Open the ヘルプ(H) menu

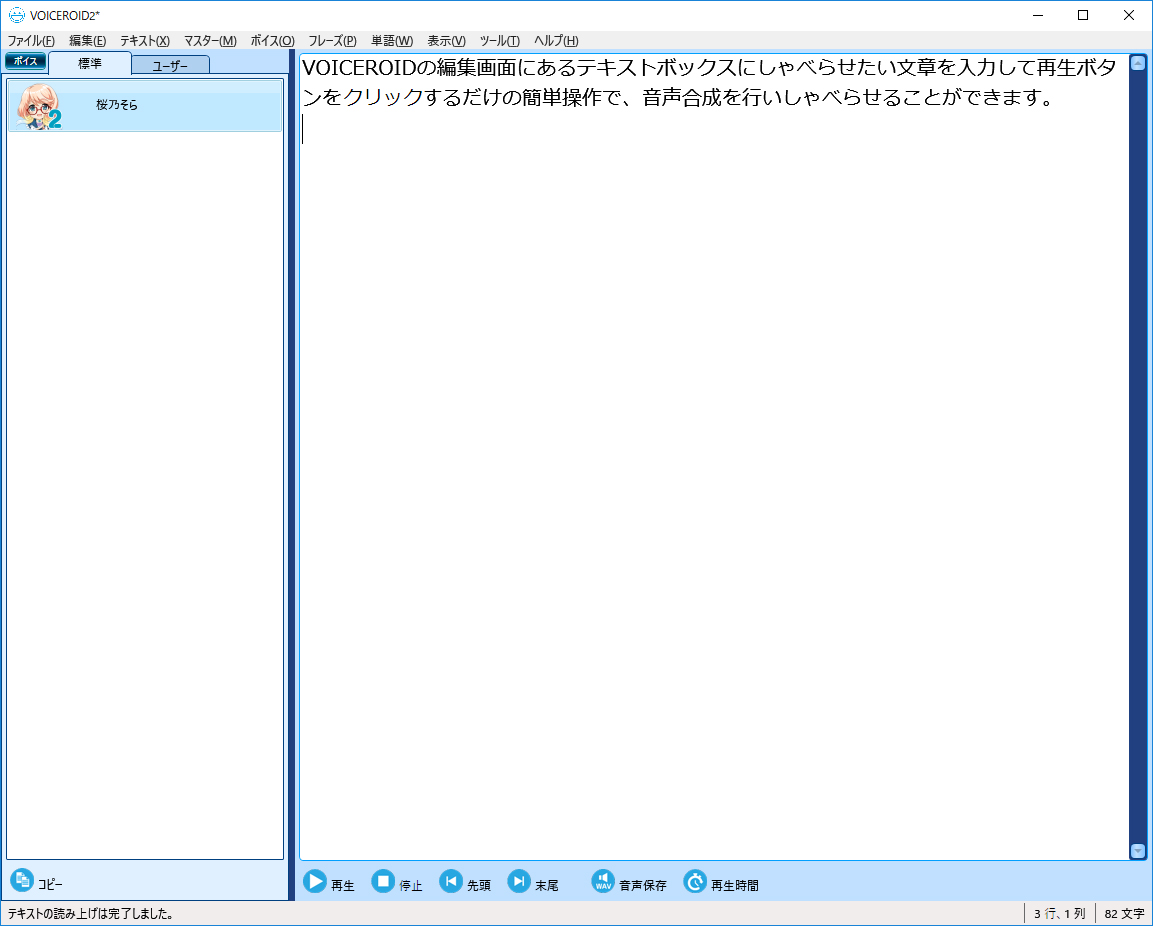556,40
